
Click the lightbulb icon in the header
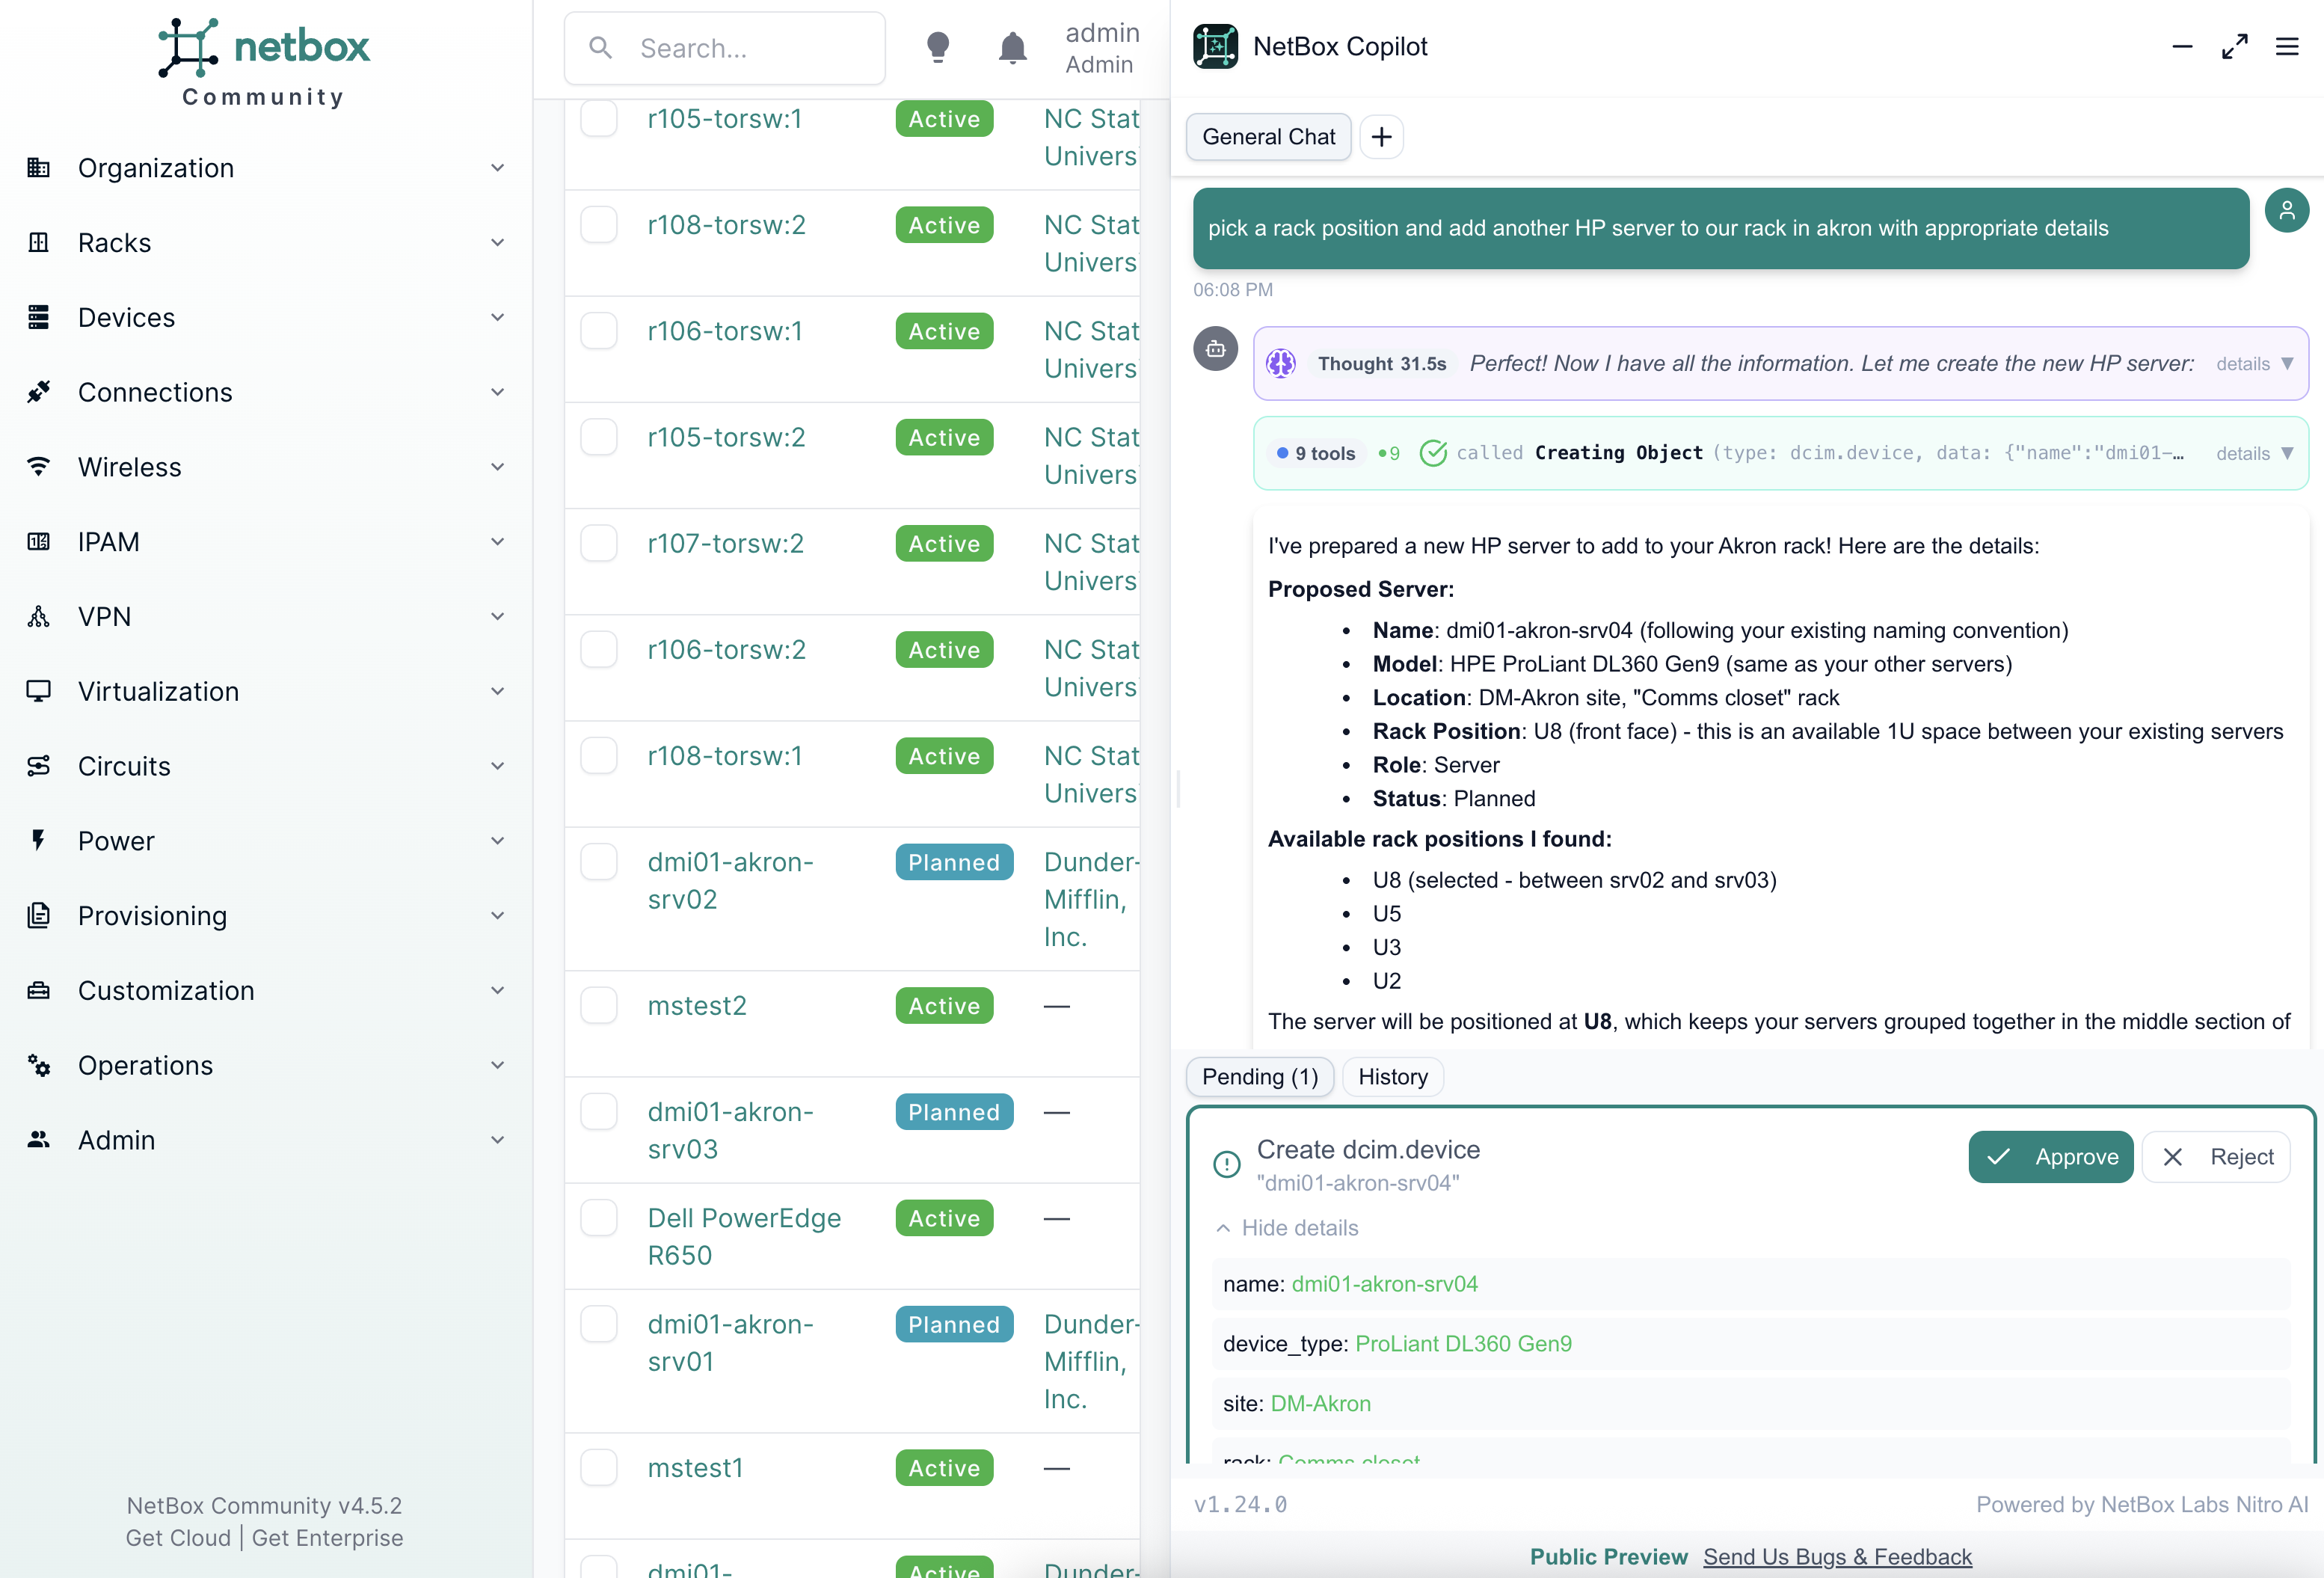[x=937, y=47]
